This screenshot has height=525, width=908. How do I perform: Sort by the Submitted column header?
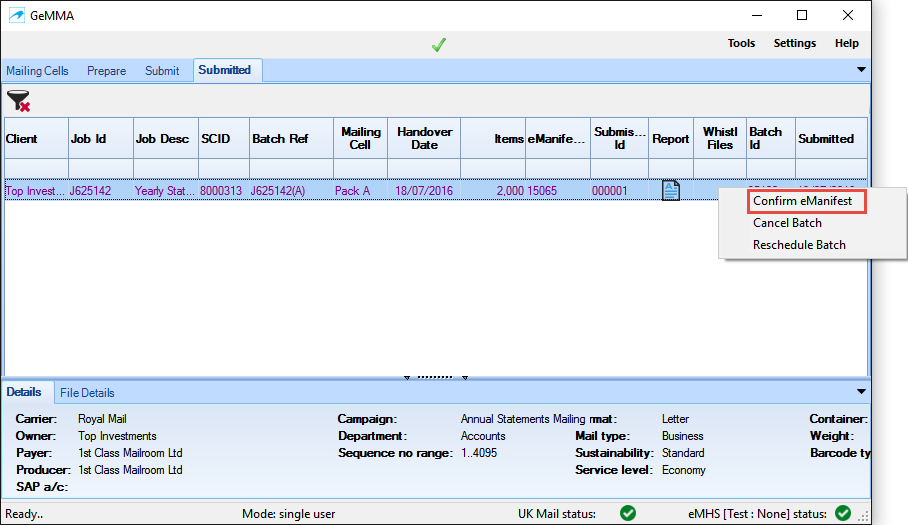tap(831, 138)
